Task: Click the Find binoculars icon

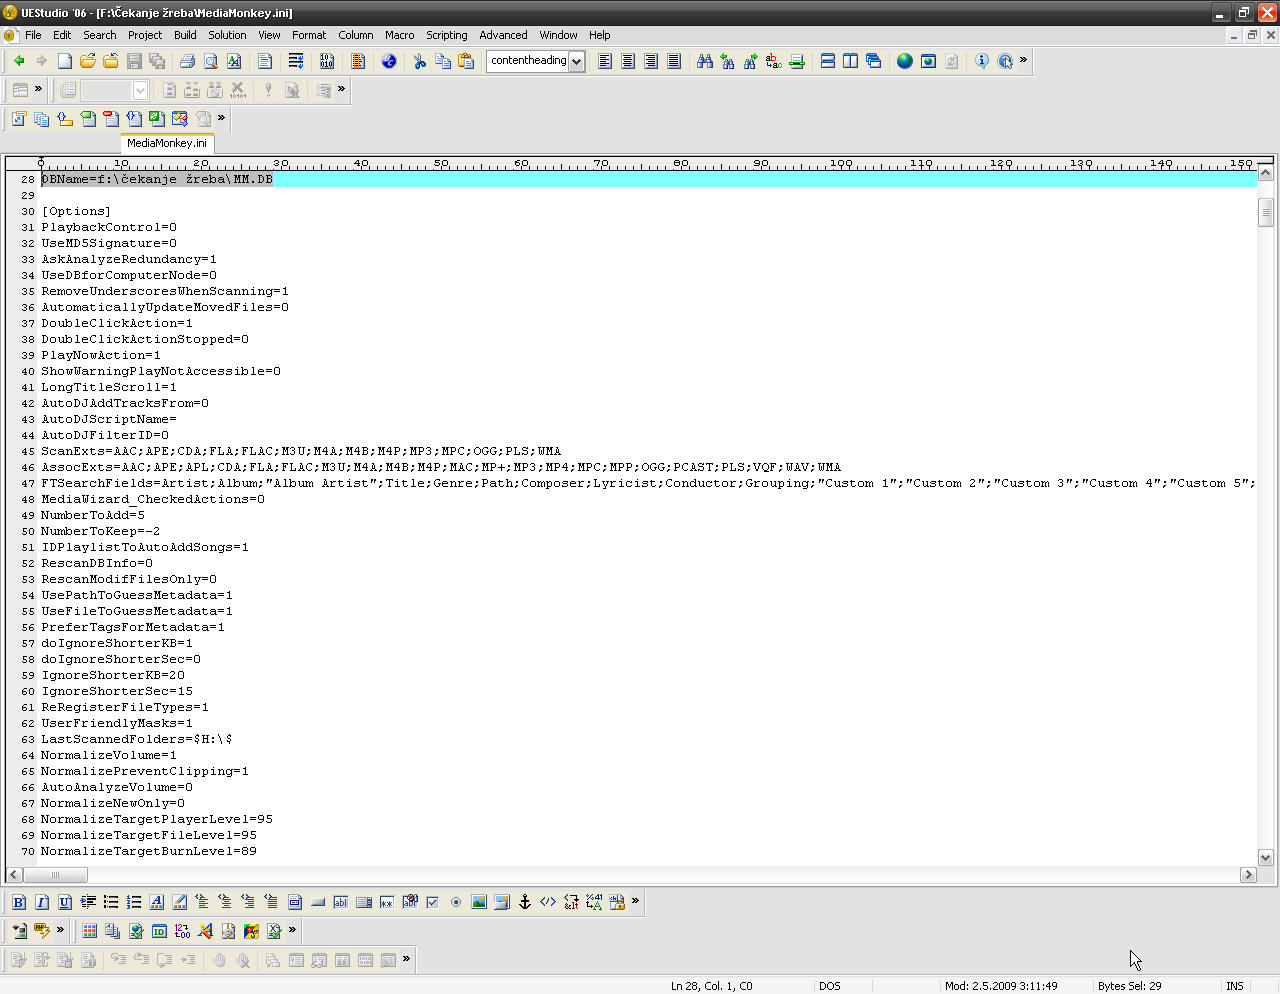Action: point(705,61)
